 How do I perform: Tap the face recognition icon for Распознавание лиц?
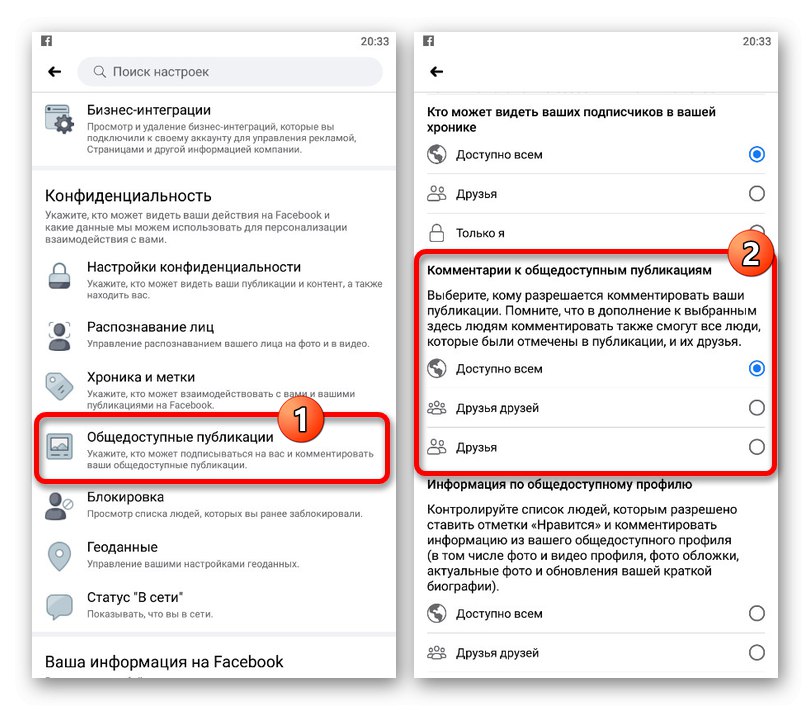point(59,336)
